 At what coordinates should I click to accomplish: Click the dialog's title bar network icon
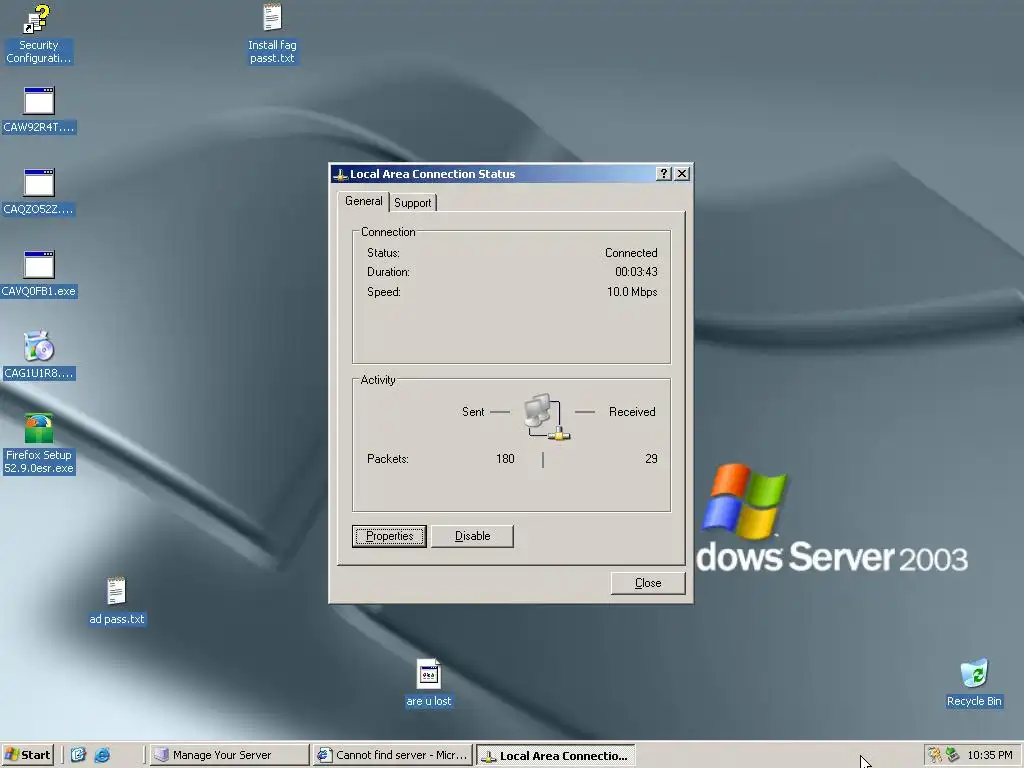click(340, 174)
